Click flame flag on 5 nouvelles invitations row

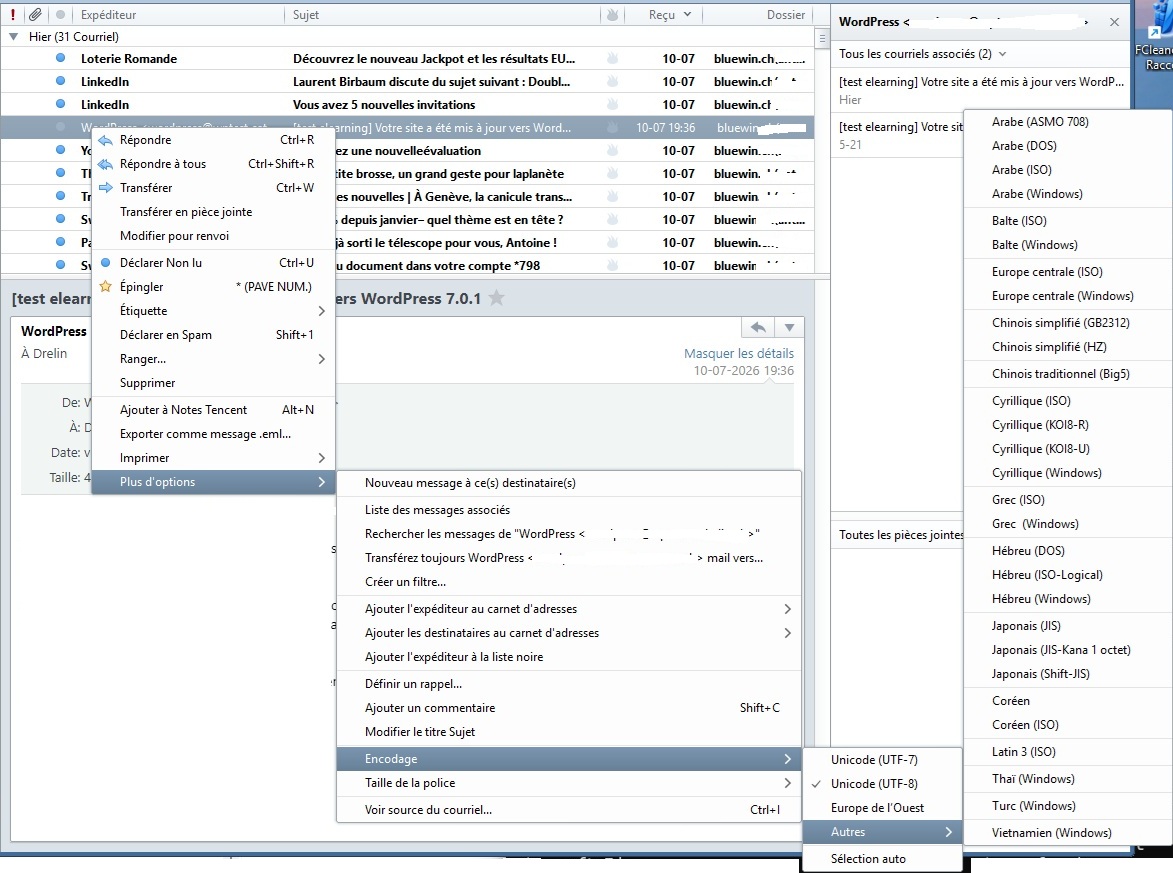click(612, 105)
